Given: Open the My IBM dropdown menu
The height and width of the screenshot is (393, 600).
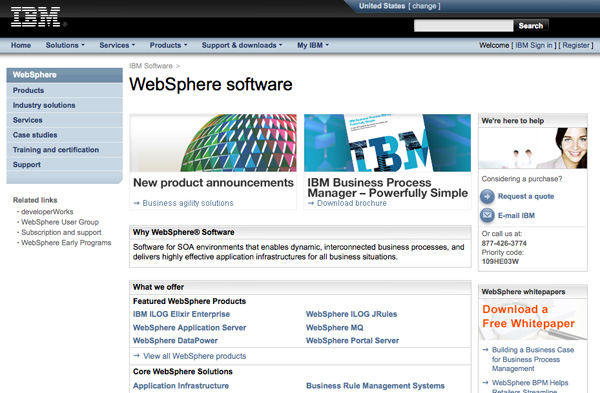Looking at the screenshot, I should click(x=313, y=45).
